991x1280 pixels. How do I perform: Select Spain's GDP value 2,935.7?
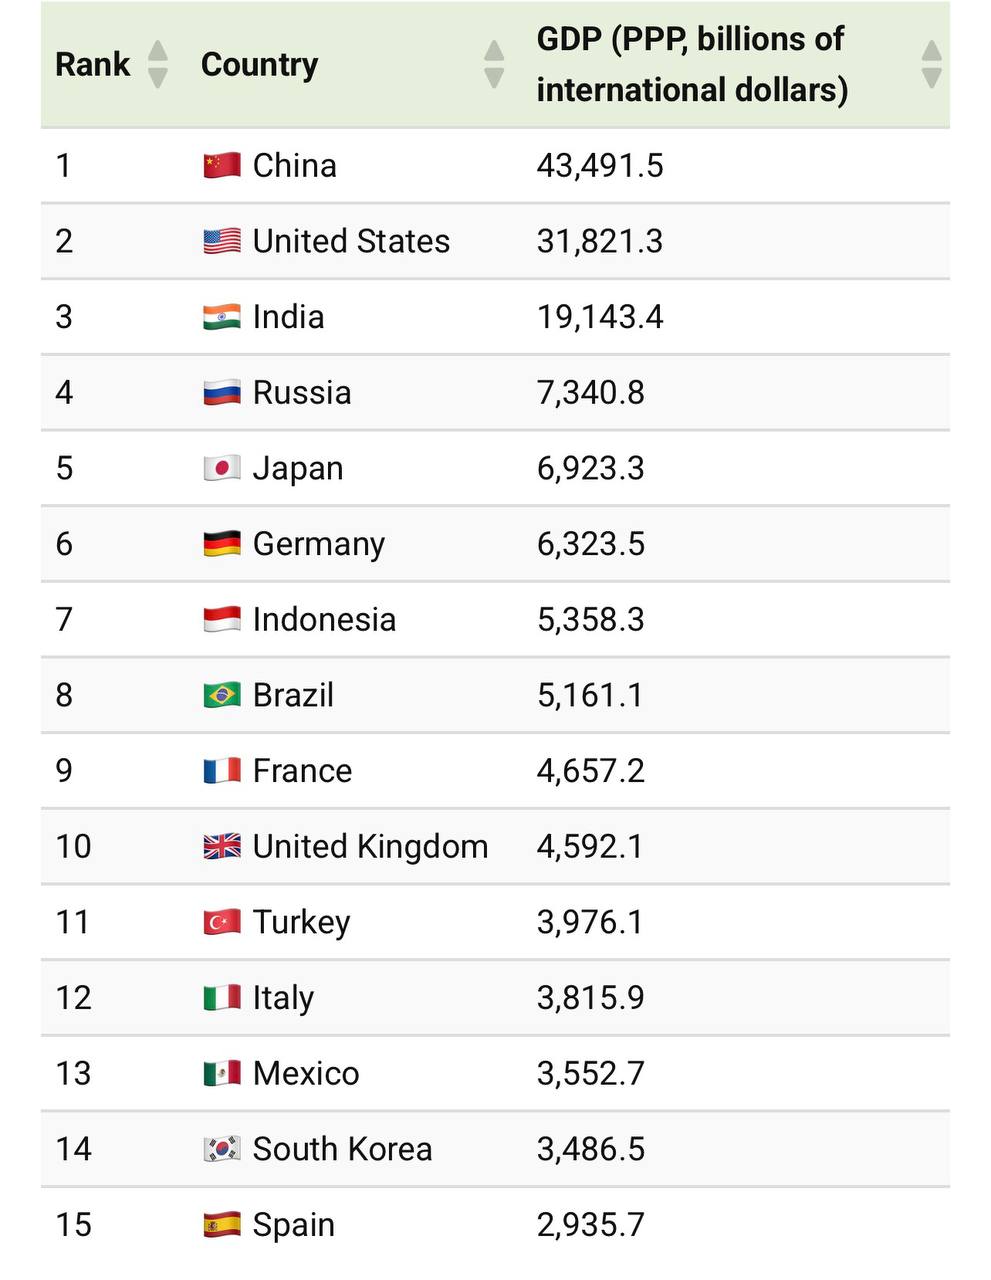click(591, 1224)
